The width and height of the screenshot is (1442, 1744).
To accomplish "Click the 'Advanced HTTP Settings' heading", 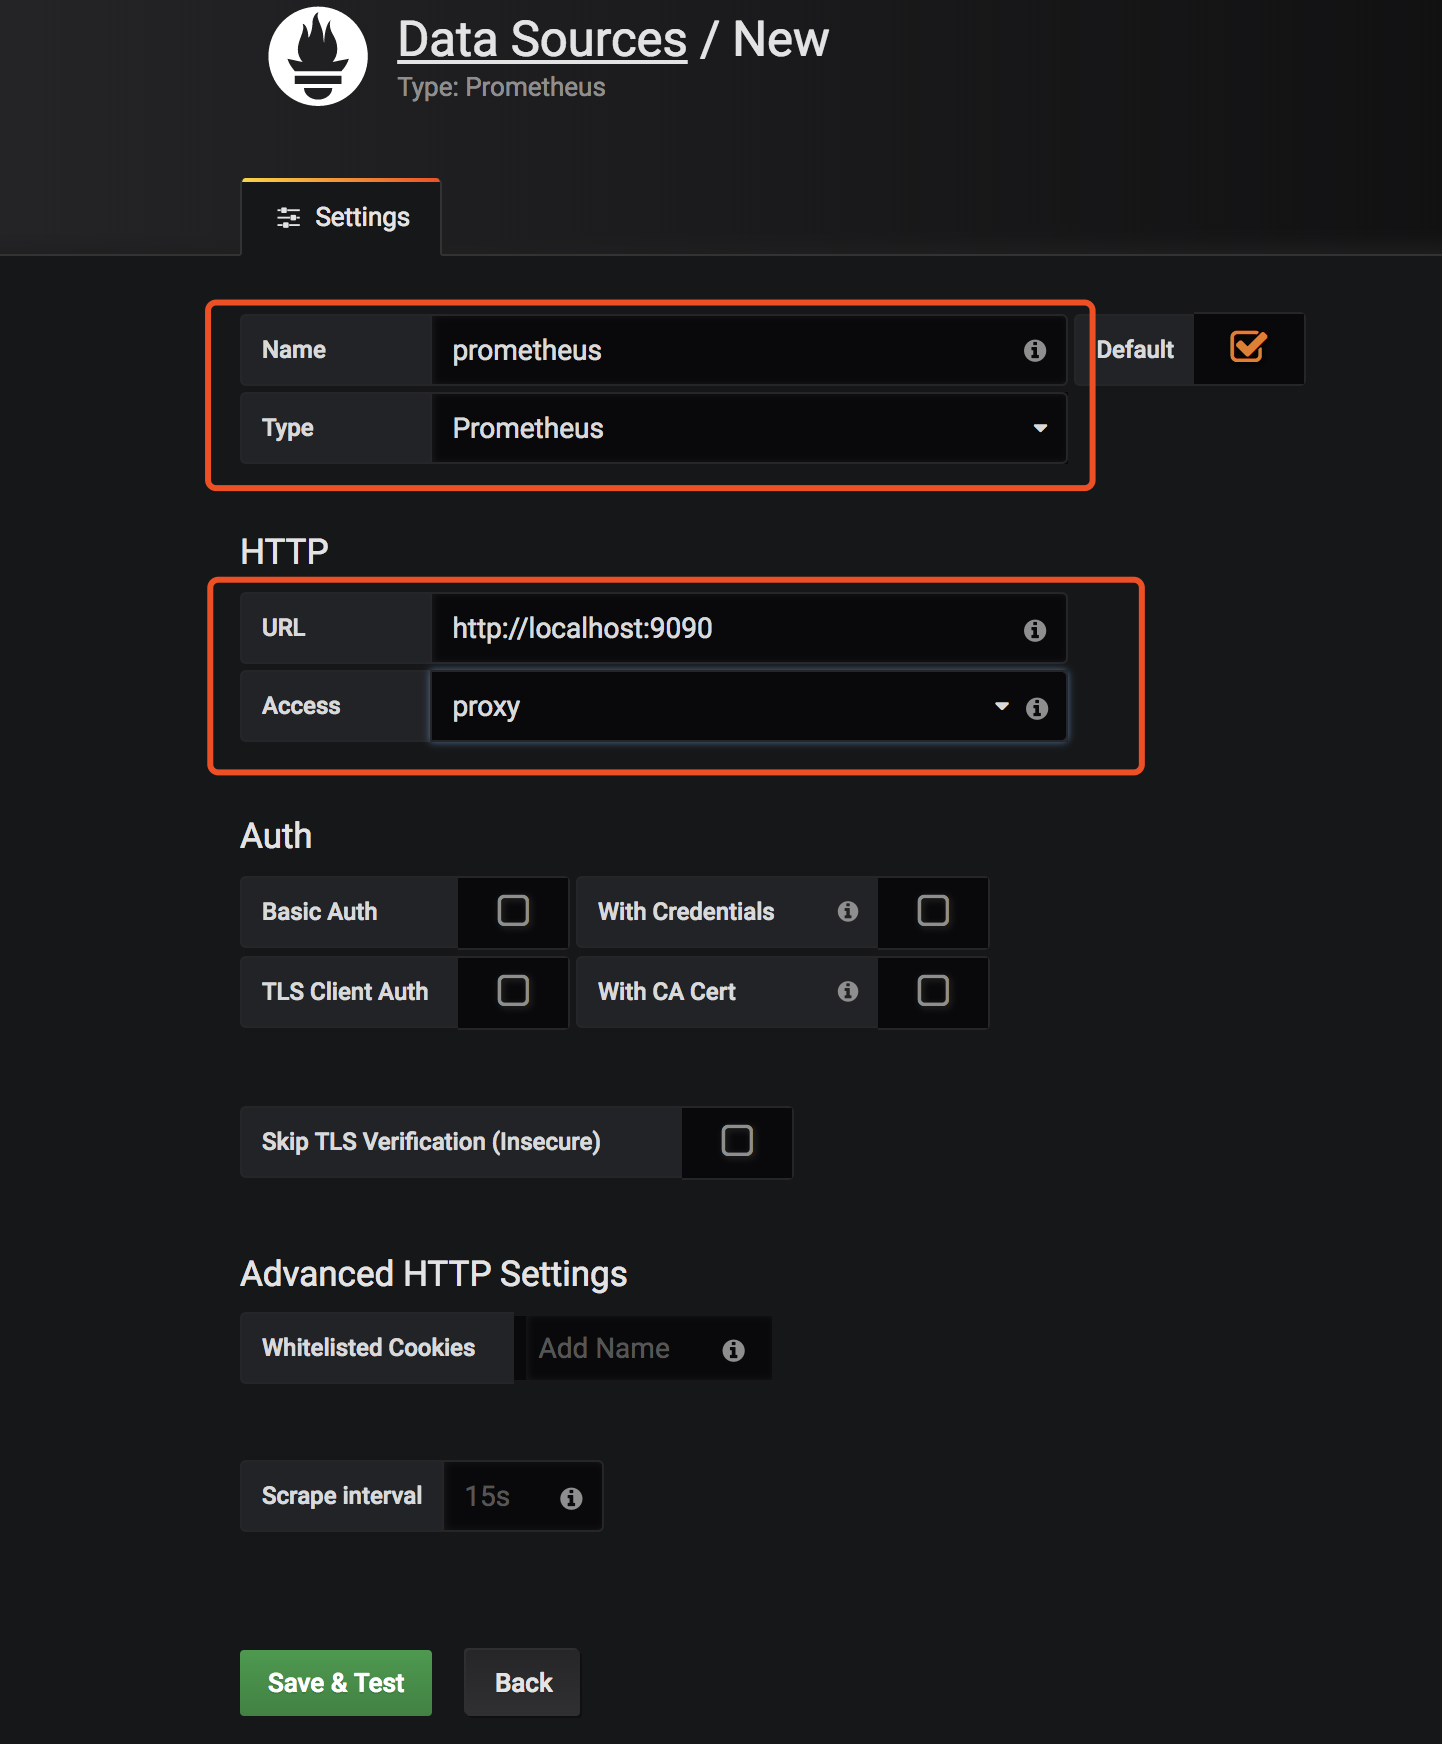I will point(434,1274).
